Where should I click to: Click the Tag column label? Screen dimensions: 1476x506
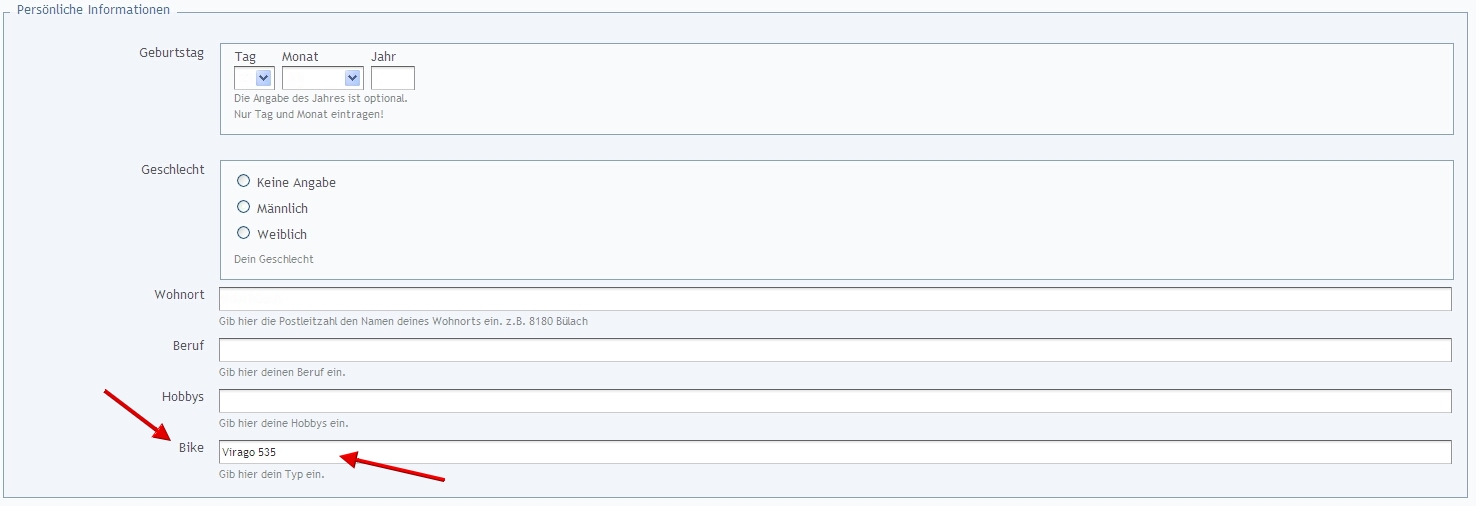click(245, 57)
